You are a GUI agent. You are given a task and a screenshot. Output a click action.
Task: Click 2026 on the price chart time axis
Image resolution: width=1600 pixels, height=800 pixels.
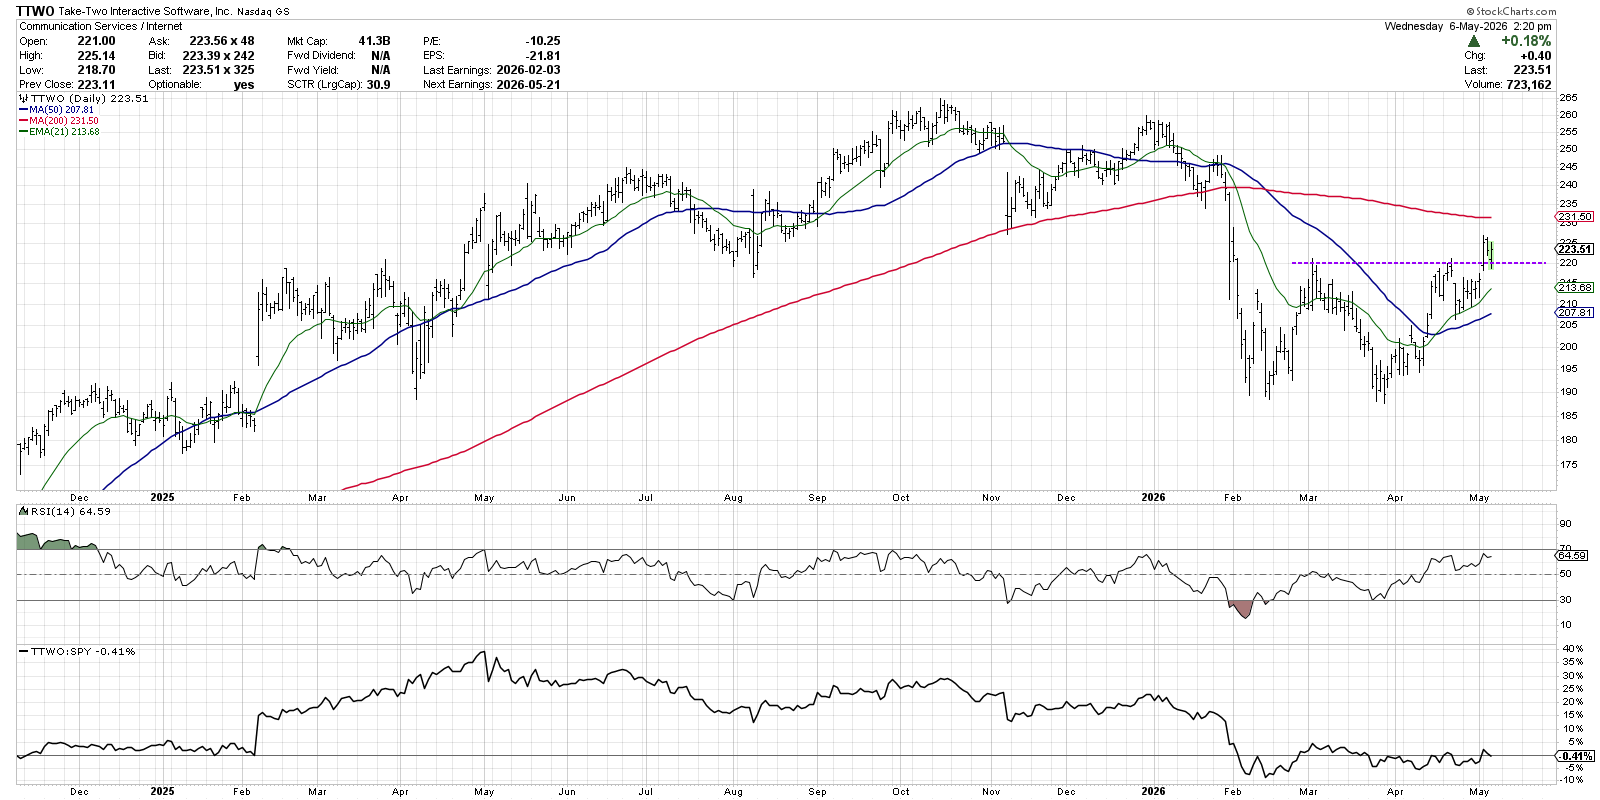click(x=1153, y=497)
